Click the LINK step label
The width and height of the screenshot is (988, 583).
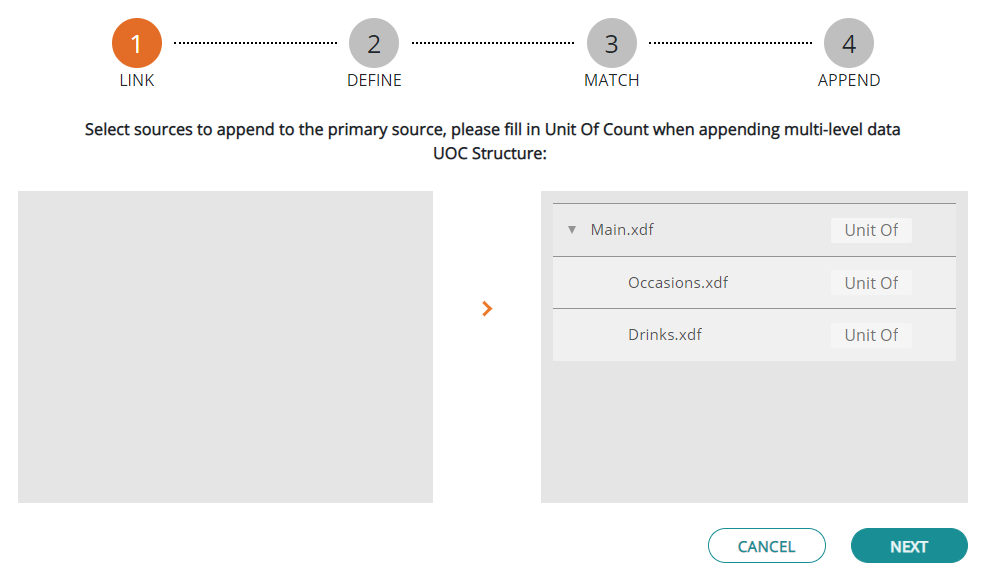(x=136, y=80)
